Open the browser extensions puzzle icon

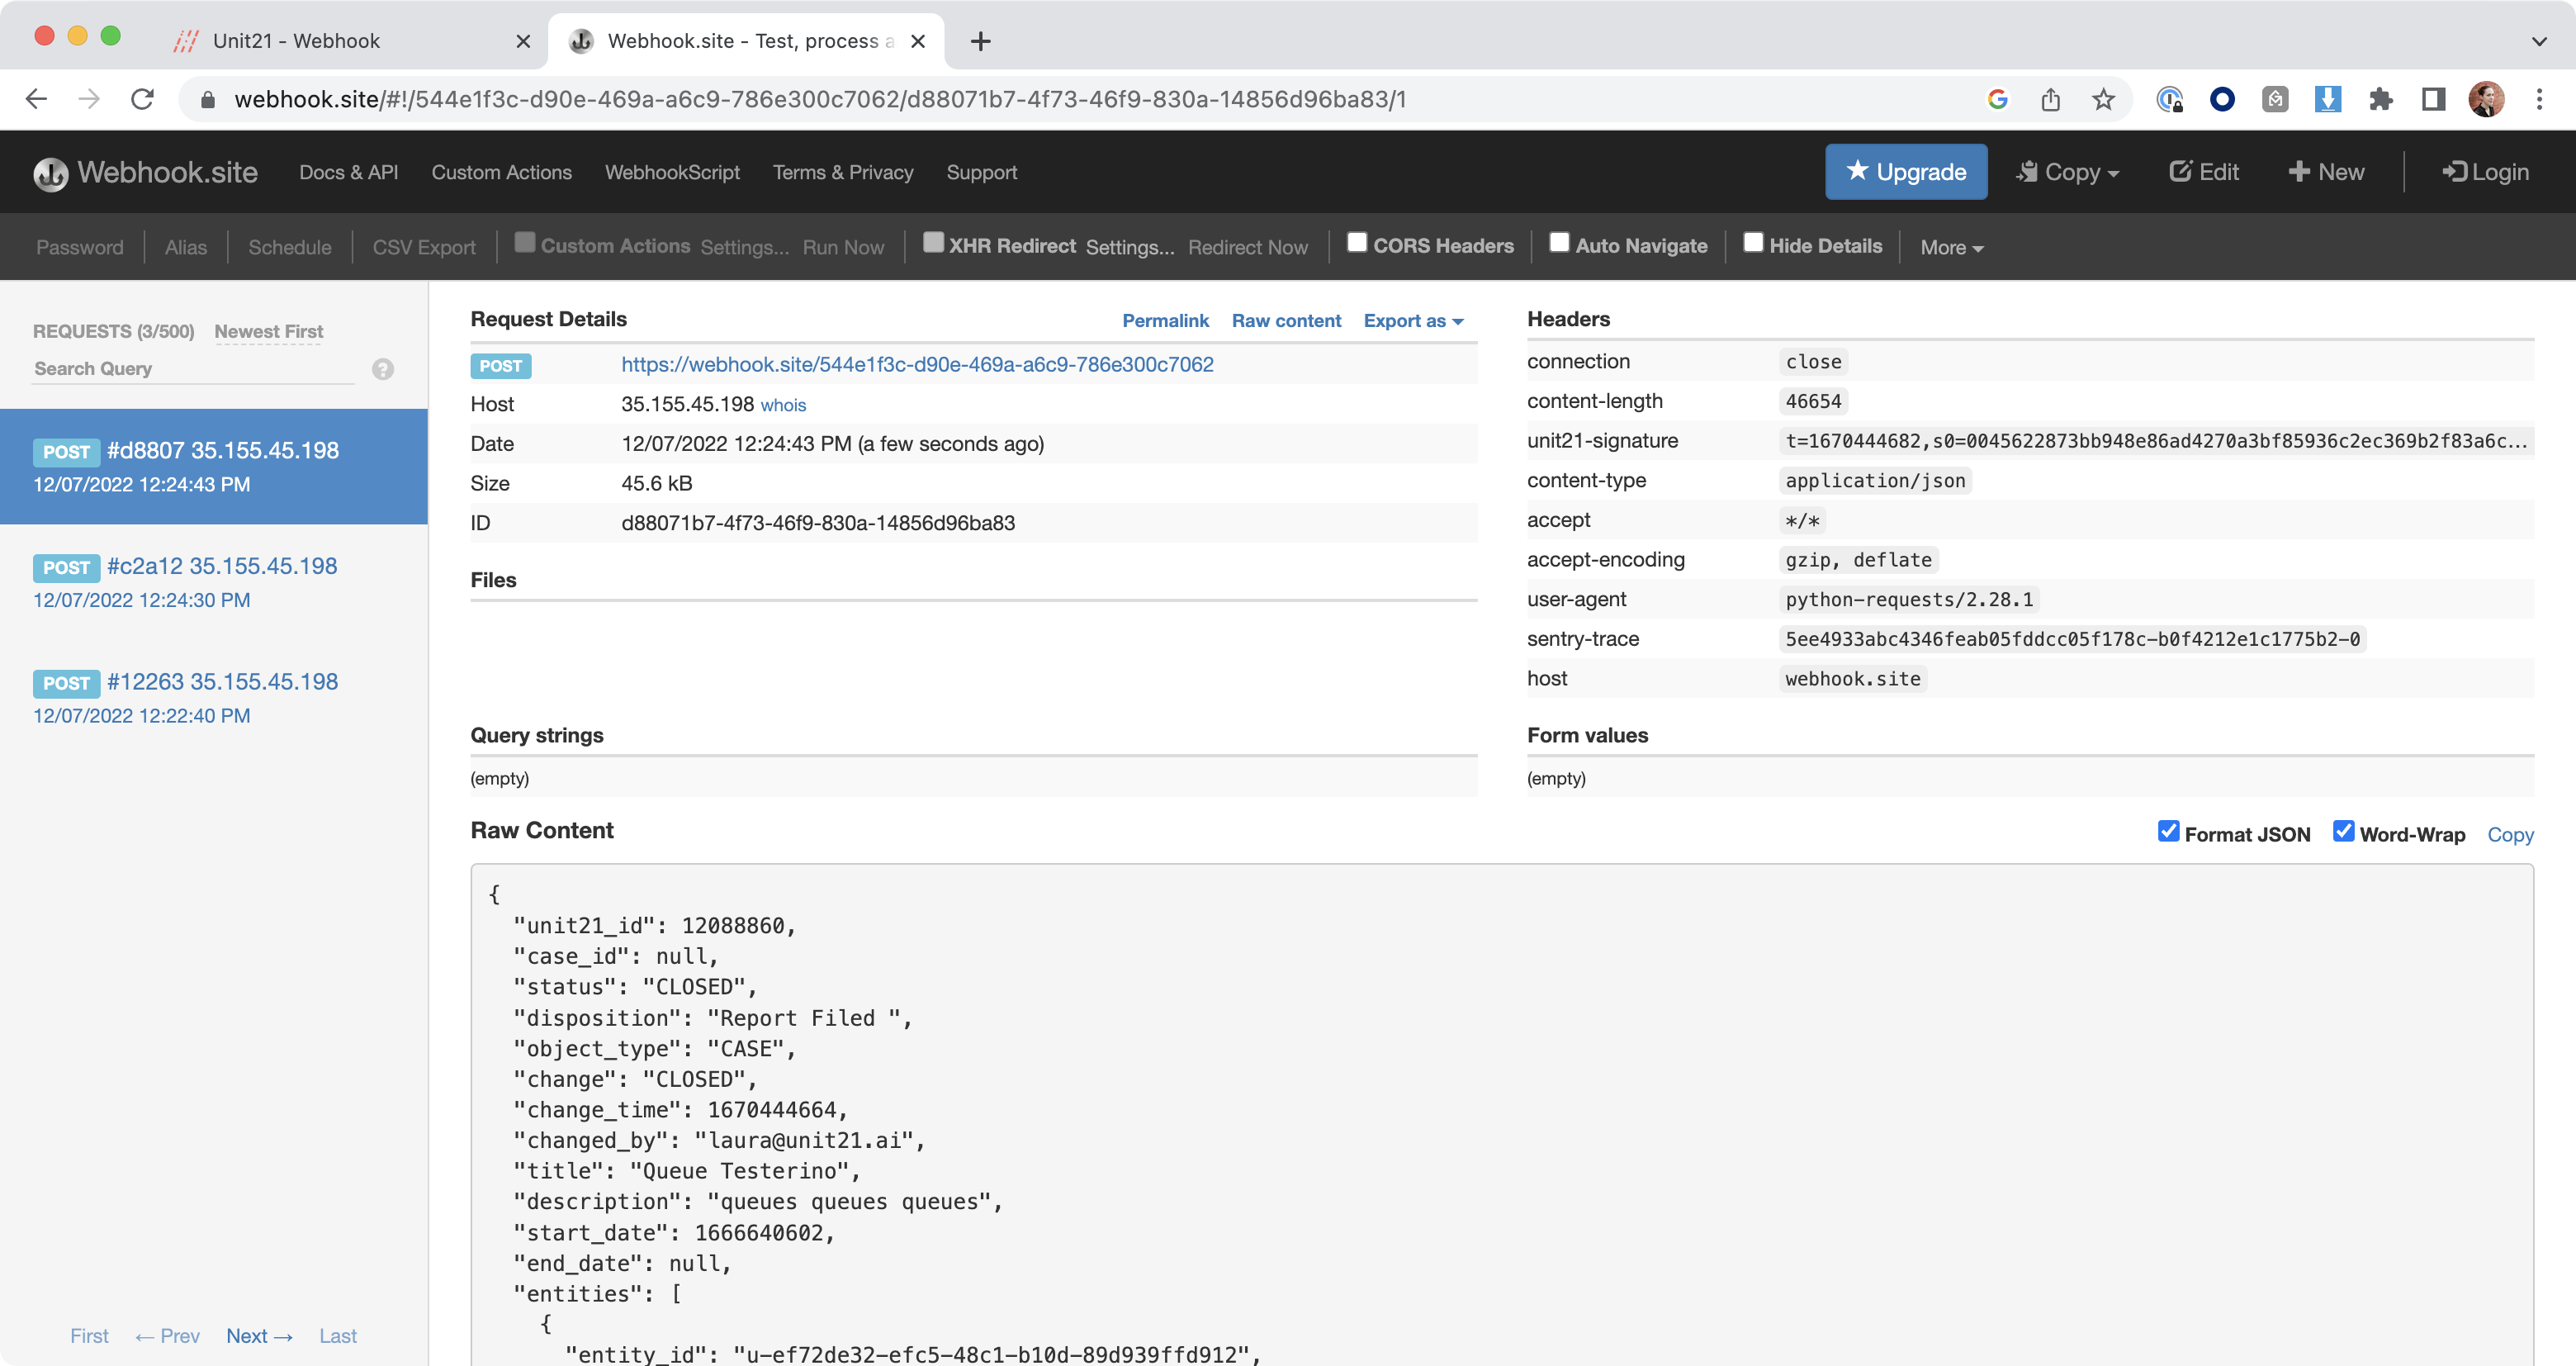pyautogui.click(x=2380, y=99)
